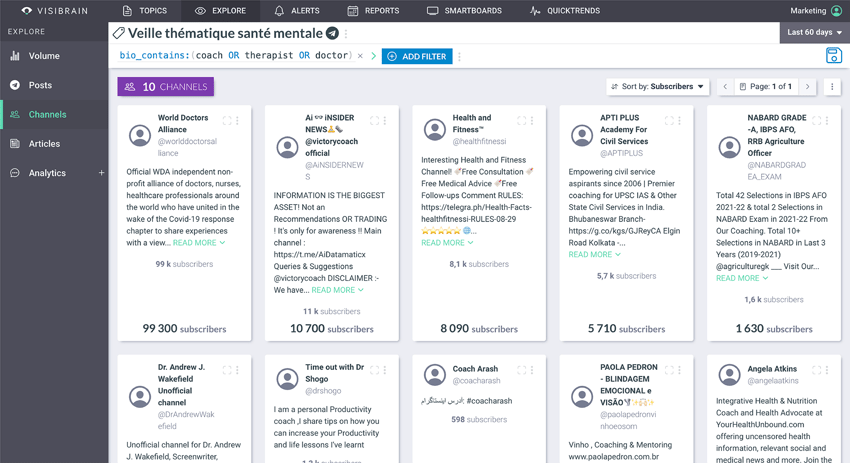Click the 8 090 subscribers count
The image size is (850, 463).
(x=479, y=329)
